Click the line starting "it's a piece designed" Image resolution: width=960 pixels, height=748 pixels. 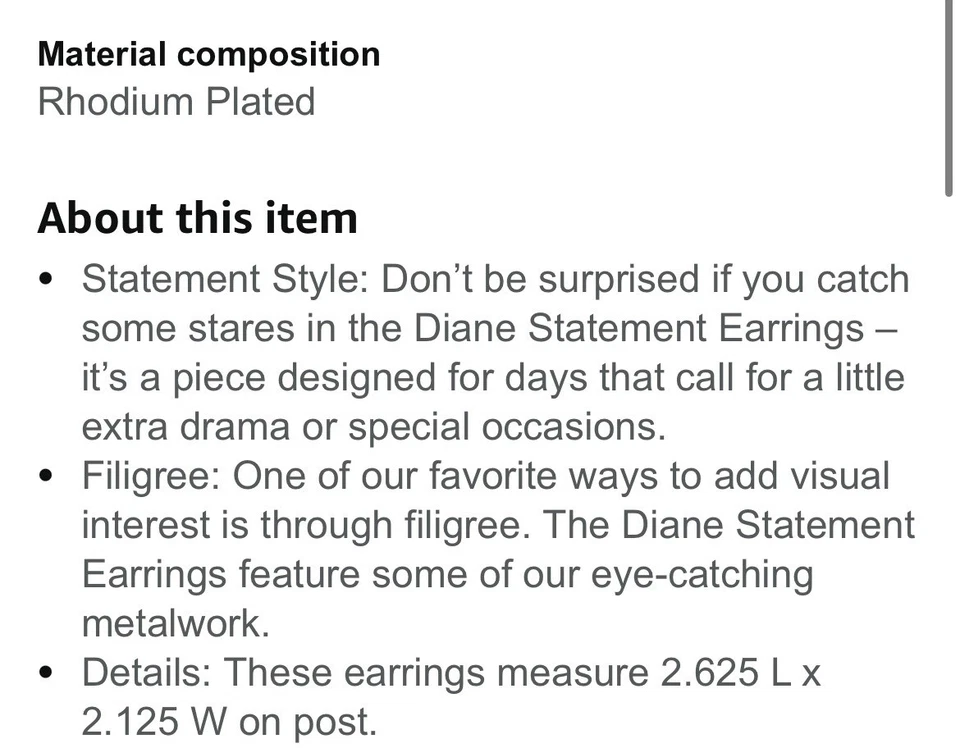492,378
